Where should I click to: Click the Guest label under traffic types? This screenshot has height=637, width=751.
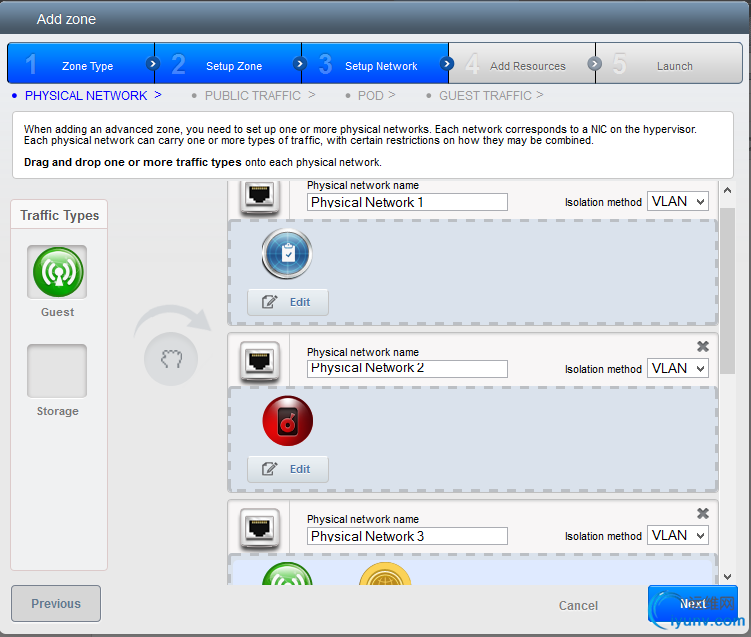pos(57,312)
